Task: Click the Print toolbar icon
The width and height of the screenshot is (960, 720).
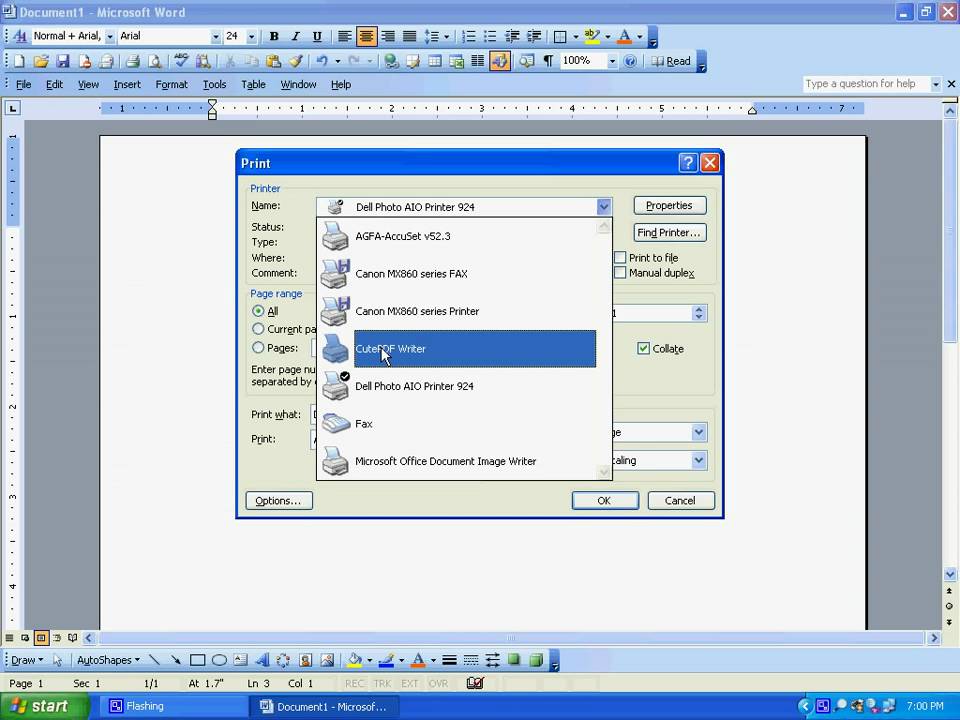Action: [133, 61]
